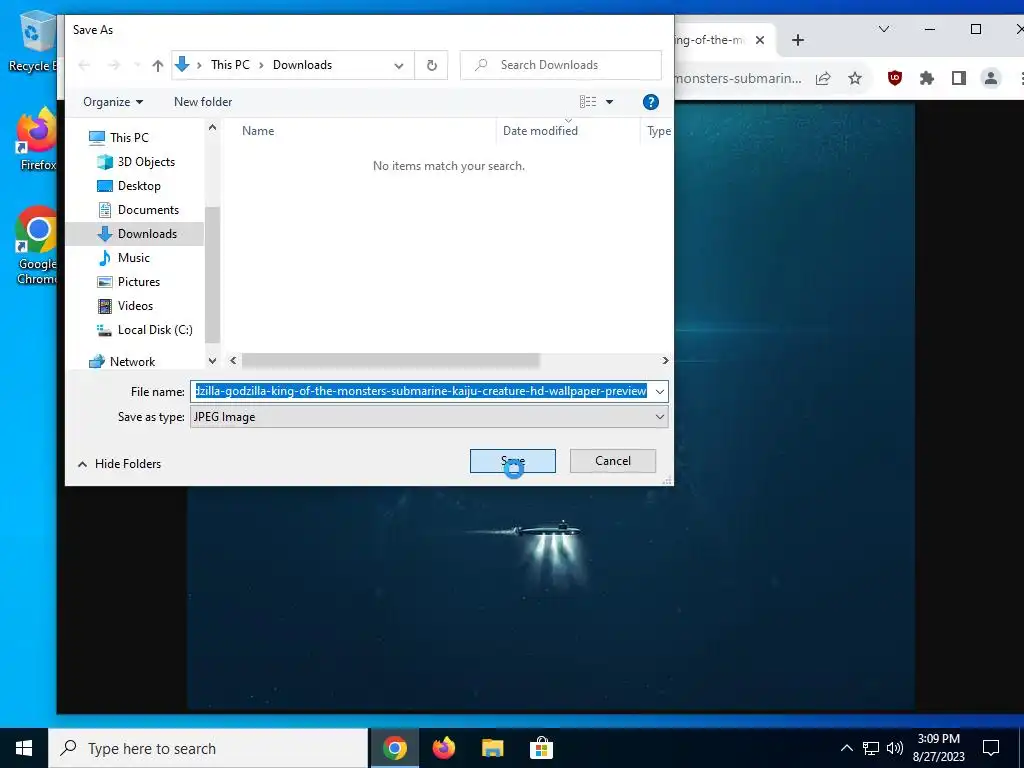Click the file list horizontal scrollbar thumb
The width and height of the screenshot is (1024, 768).
pyautogui.click(x=391, y=360)
